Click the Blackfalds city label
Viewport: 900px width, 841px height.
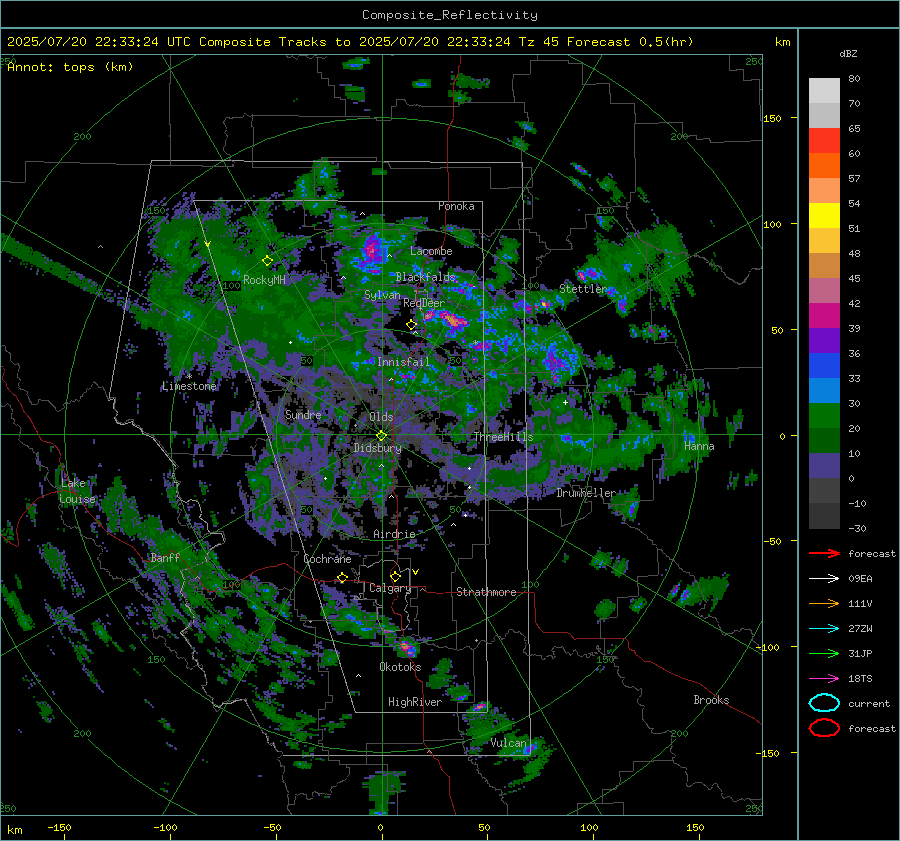coord(425,277)
